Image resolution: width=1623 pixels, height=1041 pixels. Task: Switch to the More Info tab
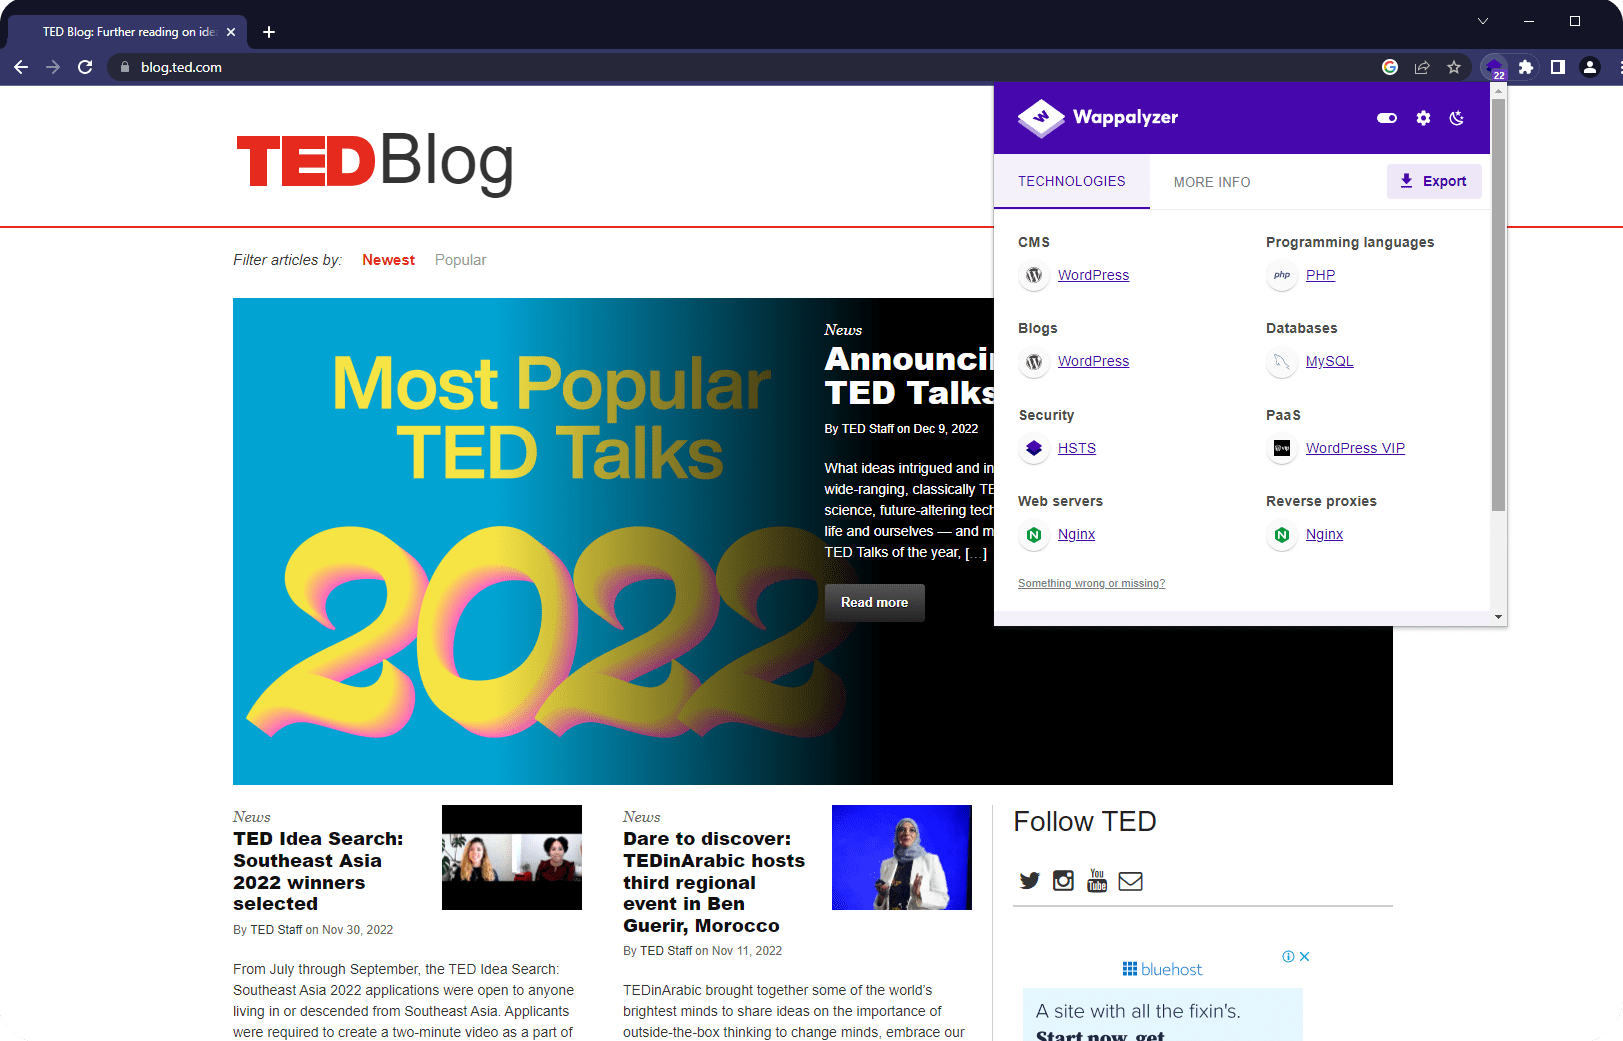(1212, 182)
